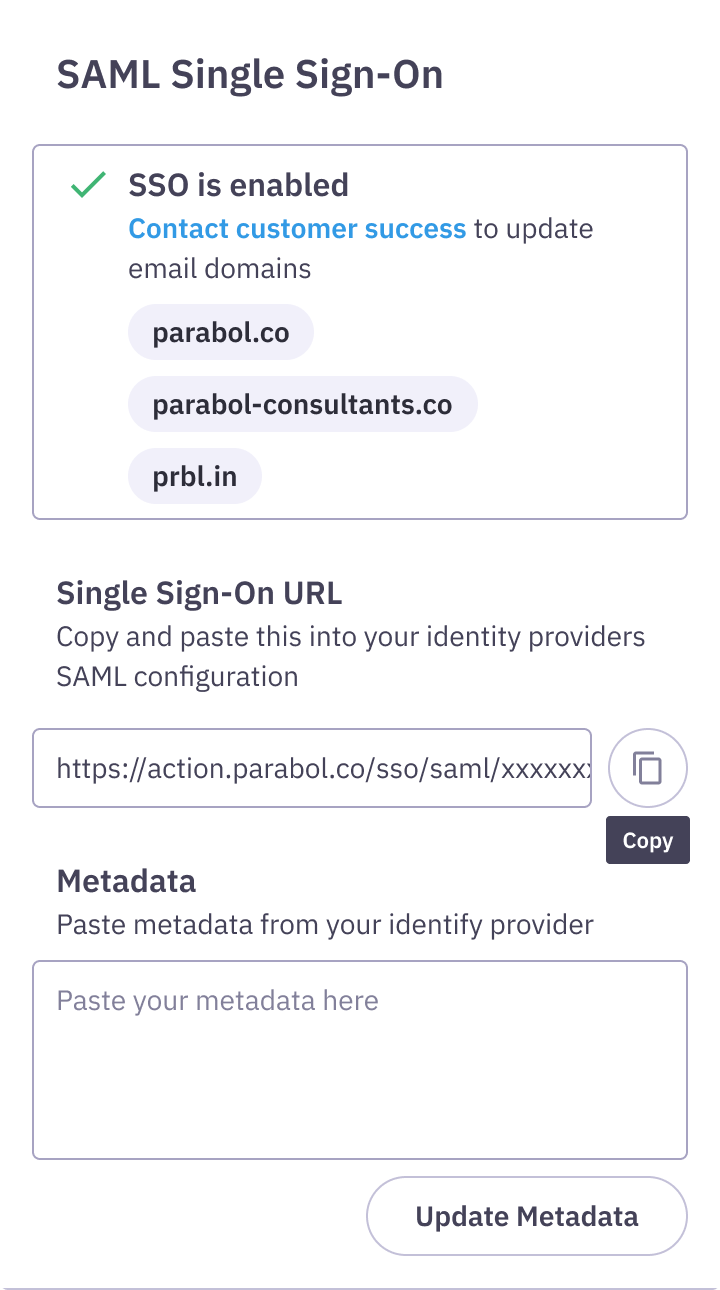The width and height of the screenshot is (720, 1290).
Task: Select the Single Sign-On URL section title
Action: (x=199, y=593)
